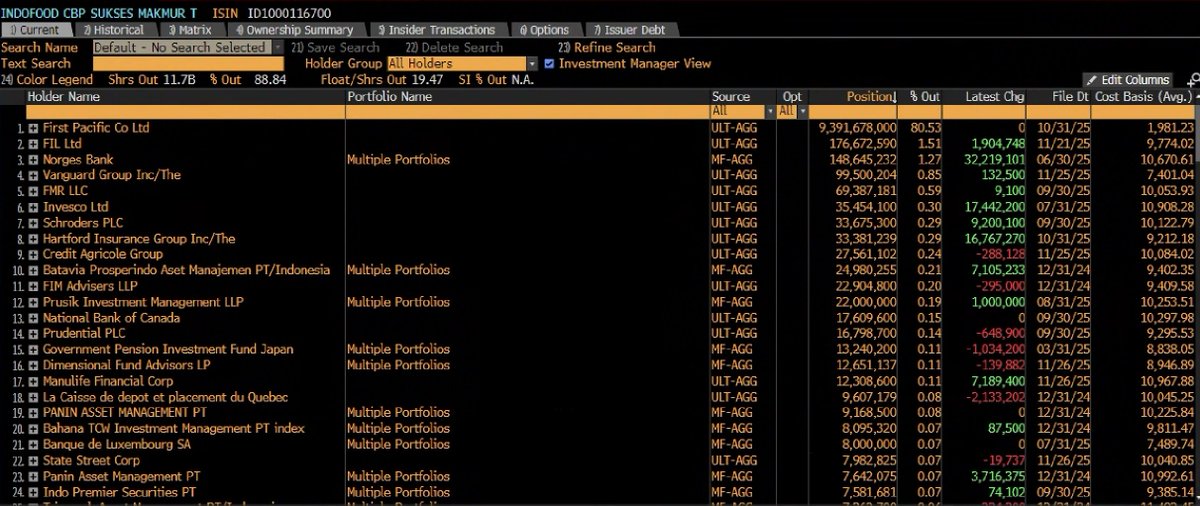Click Refine Search

(x=606, y=47)
